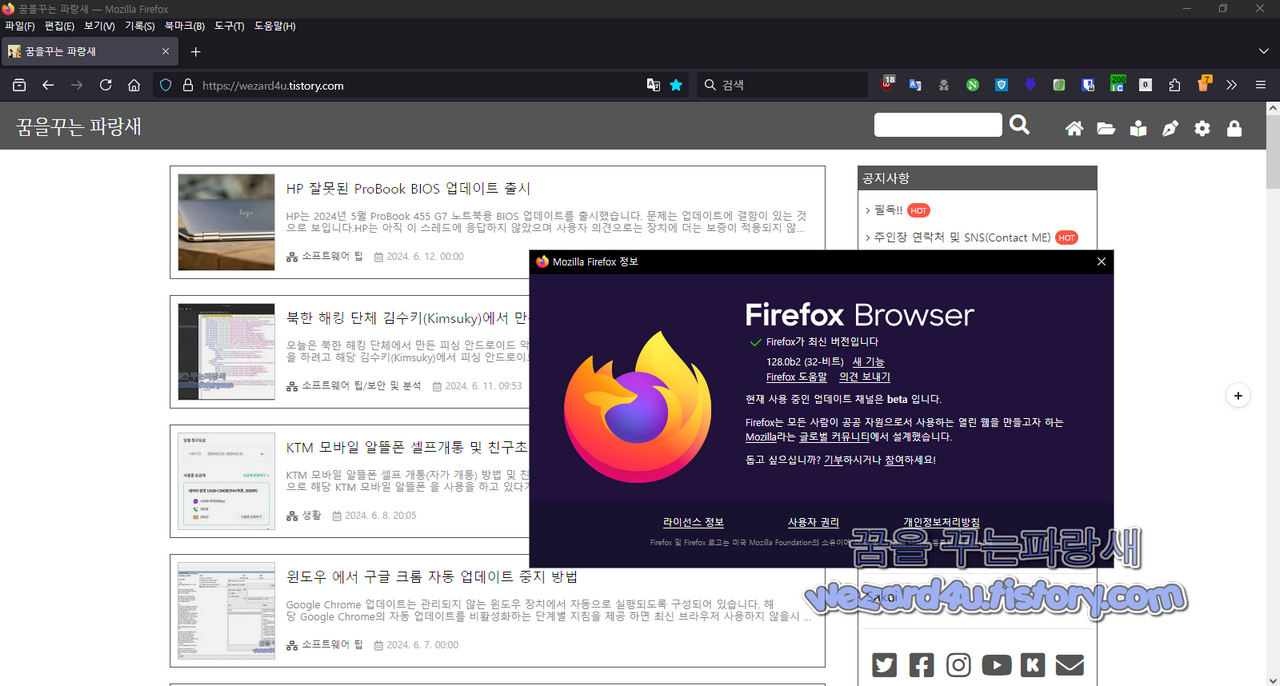Open the Extensions puzzle piece icon

pos(1175,85)
